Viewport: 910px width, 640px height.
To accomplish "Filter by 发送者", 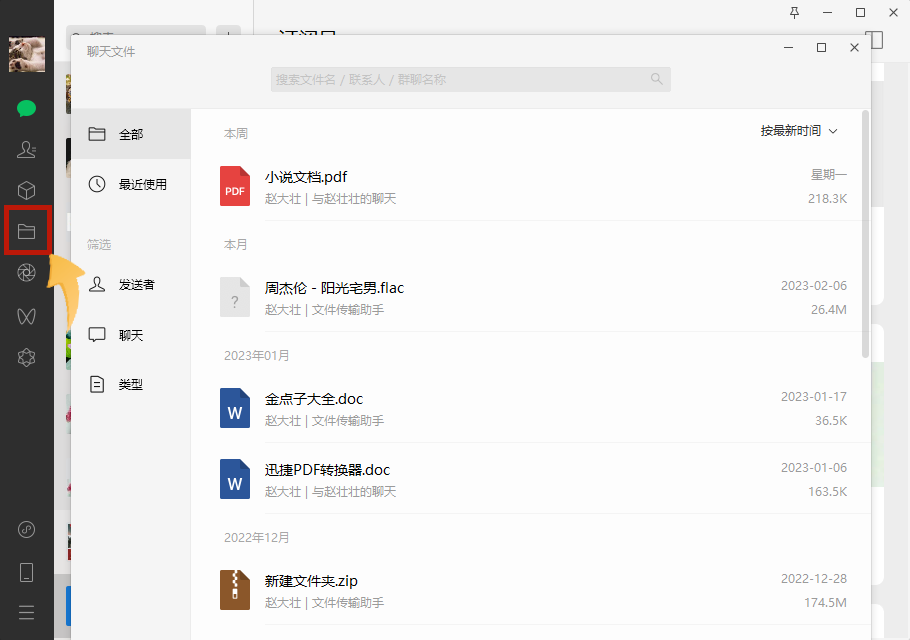I will 131,284.
